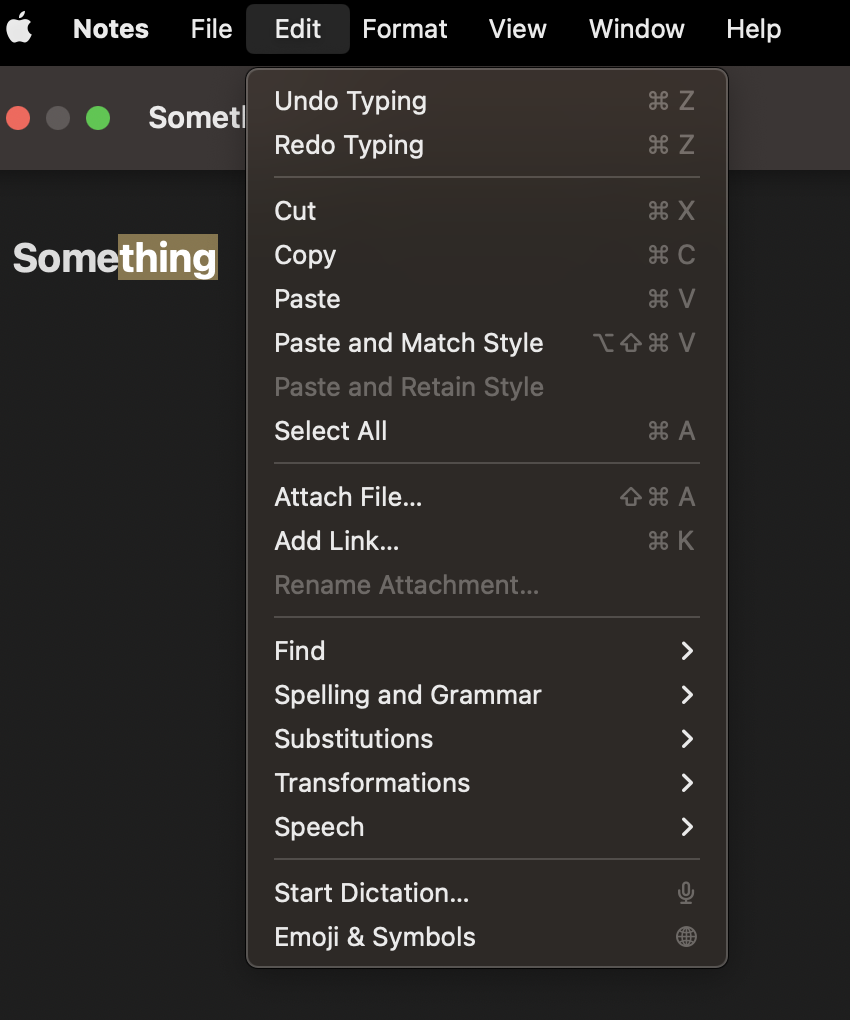Choose Paste and Match Style

[408, 343]
